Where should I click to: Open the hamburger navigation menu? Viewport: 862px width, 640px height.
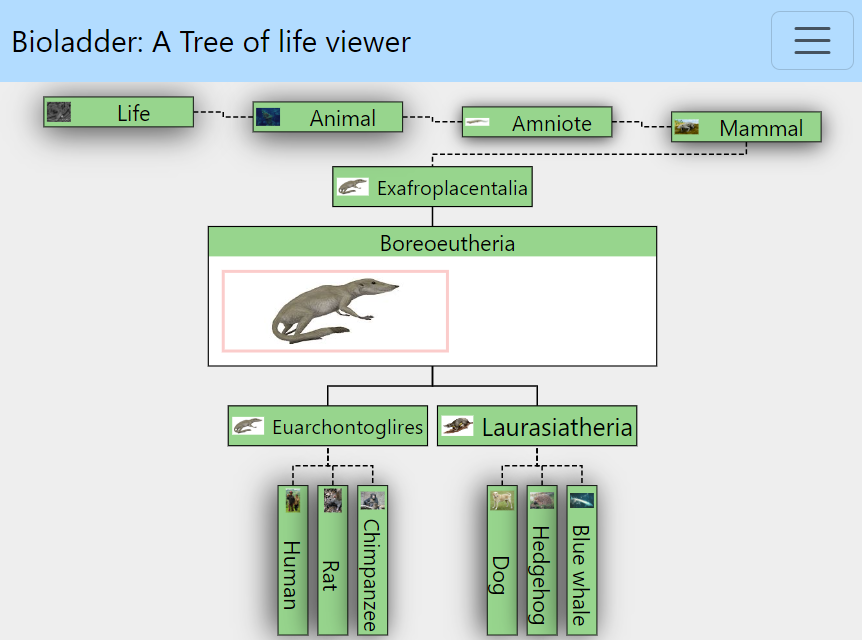pyautogui.click(x=812, y=41)
